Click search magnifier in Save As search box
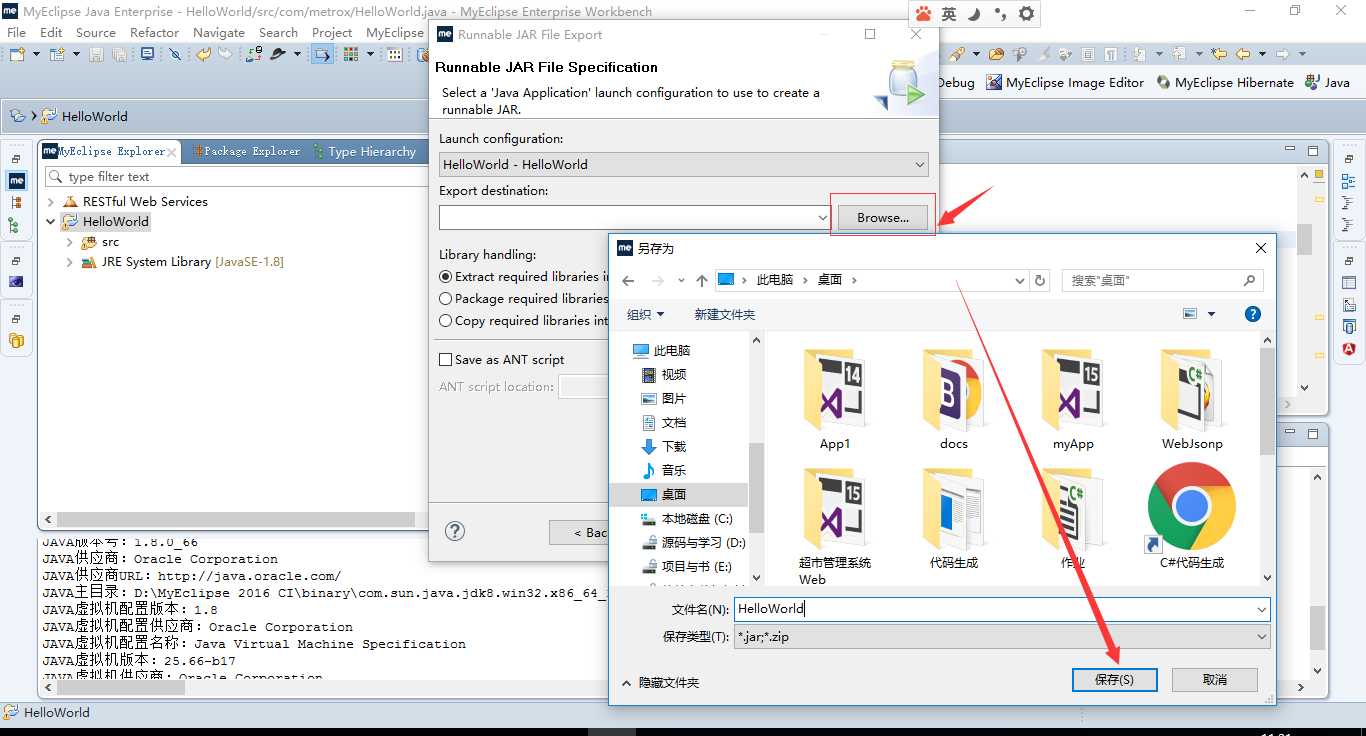 tap(1249, 281)
